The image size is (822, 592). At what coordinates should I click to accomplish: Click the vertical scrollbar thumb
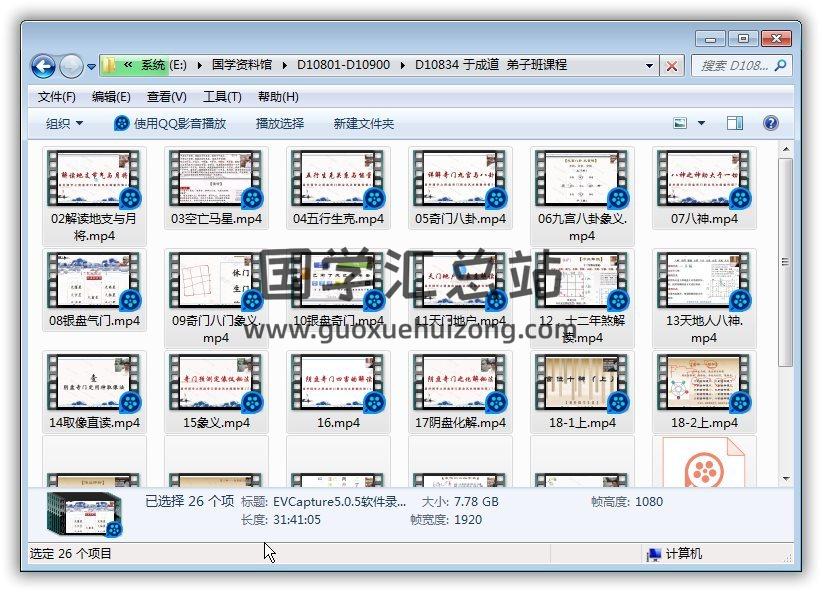click(785, 262)
